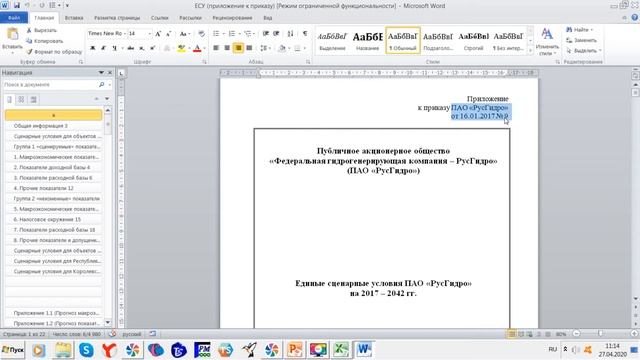Image resolution: width=640 pixels, height=360 pixels.
Task: Open navigation pane options dropdown arrow
Action: [x=101, y=73]
